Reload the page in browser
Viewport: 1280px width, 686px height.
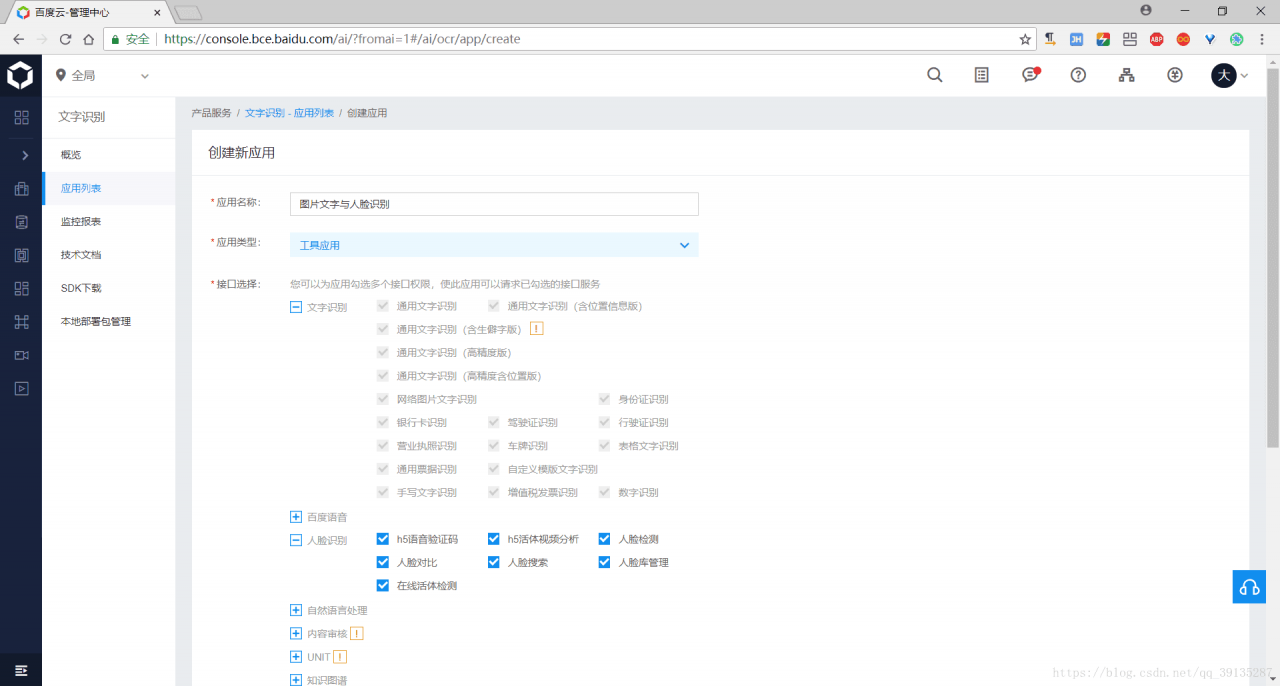(66, 39)
